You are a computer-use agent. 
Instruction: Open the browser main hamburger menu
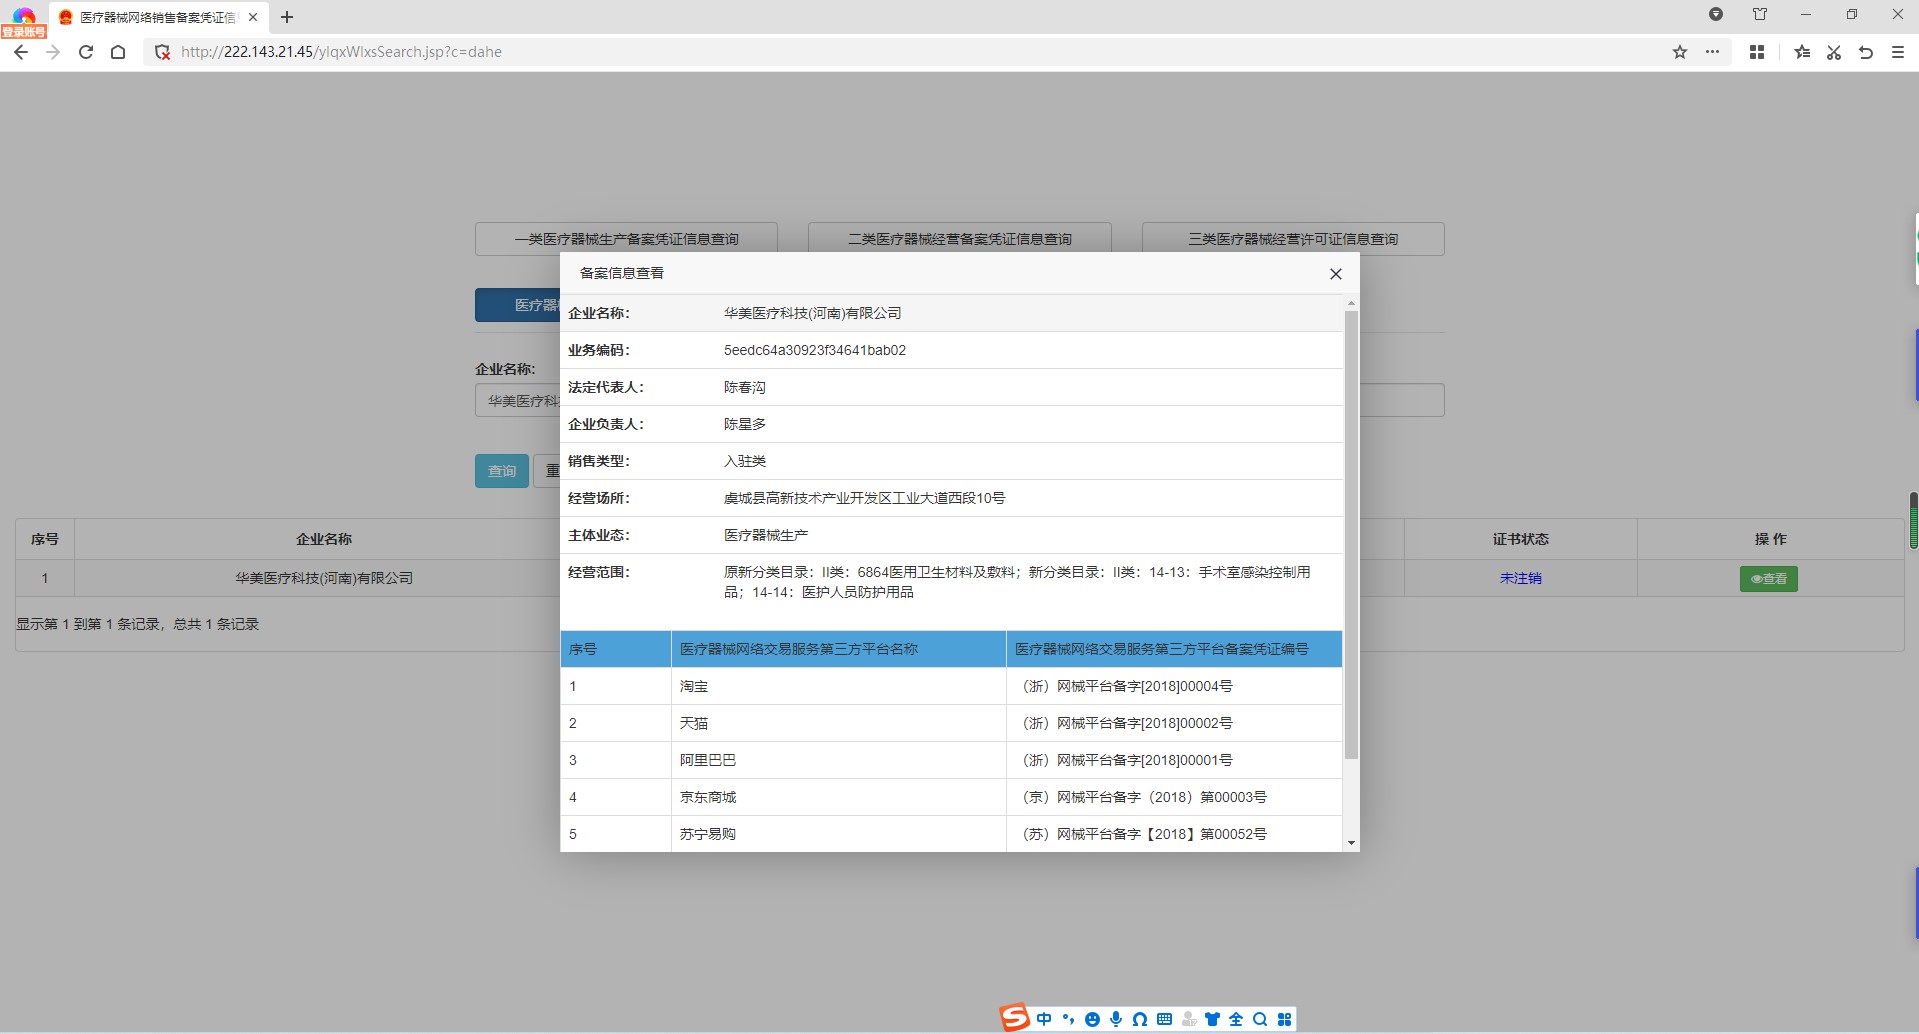pyautogui.click(x=1898, y=52)
